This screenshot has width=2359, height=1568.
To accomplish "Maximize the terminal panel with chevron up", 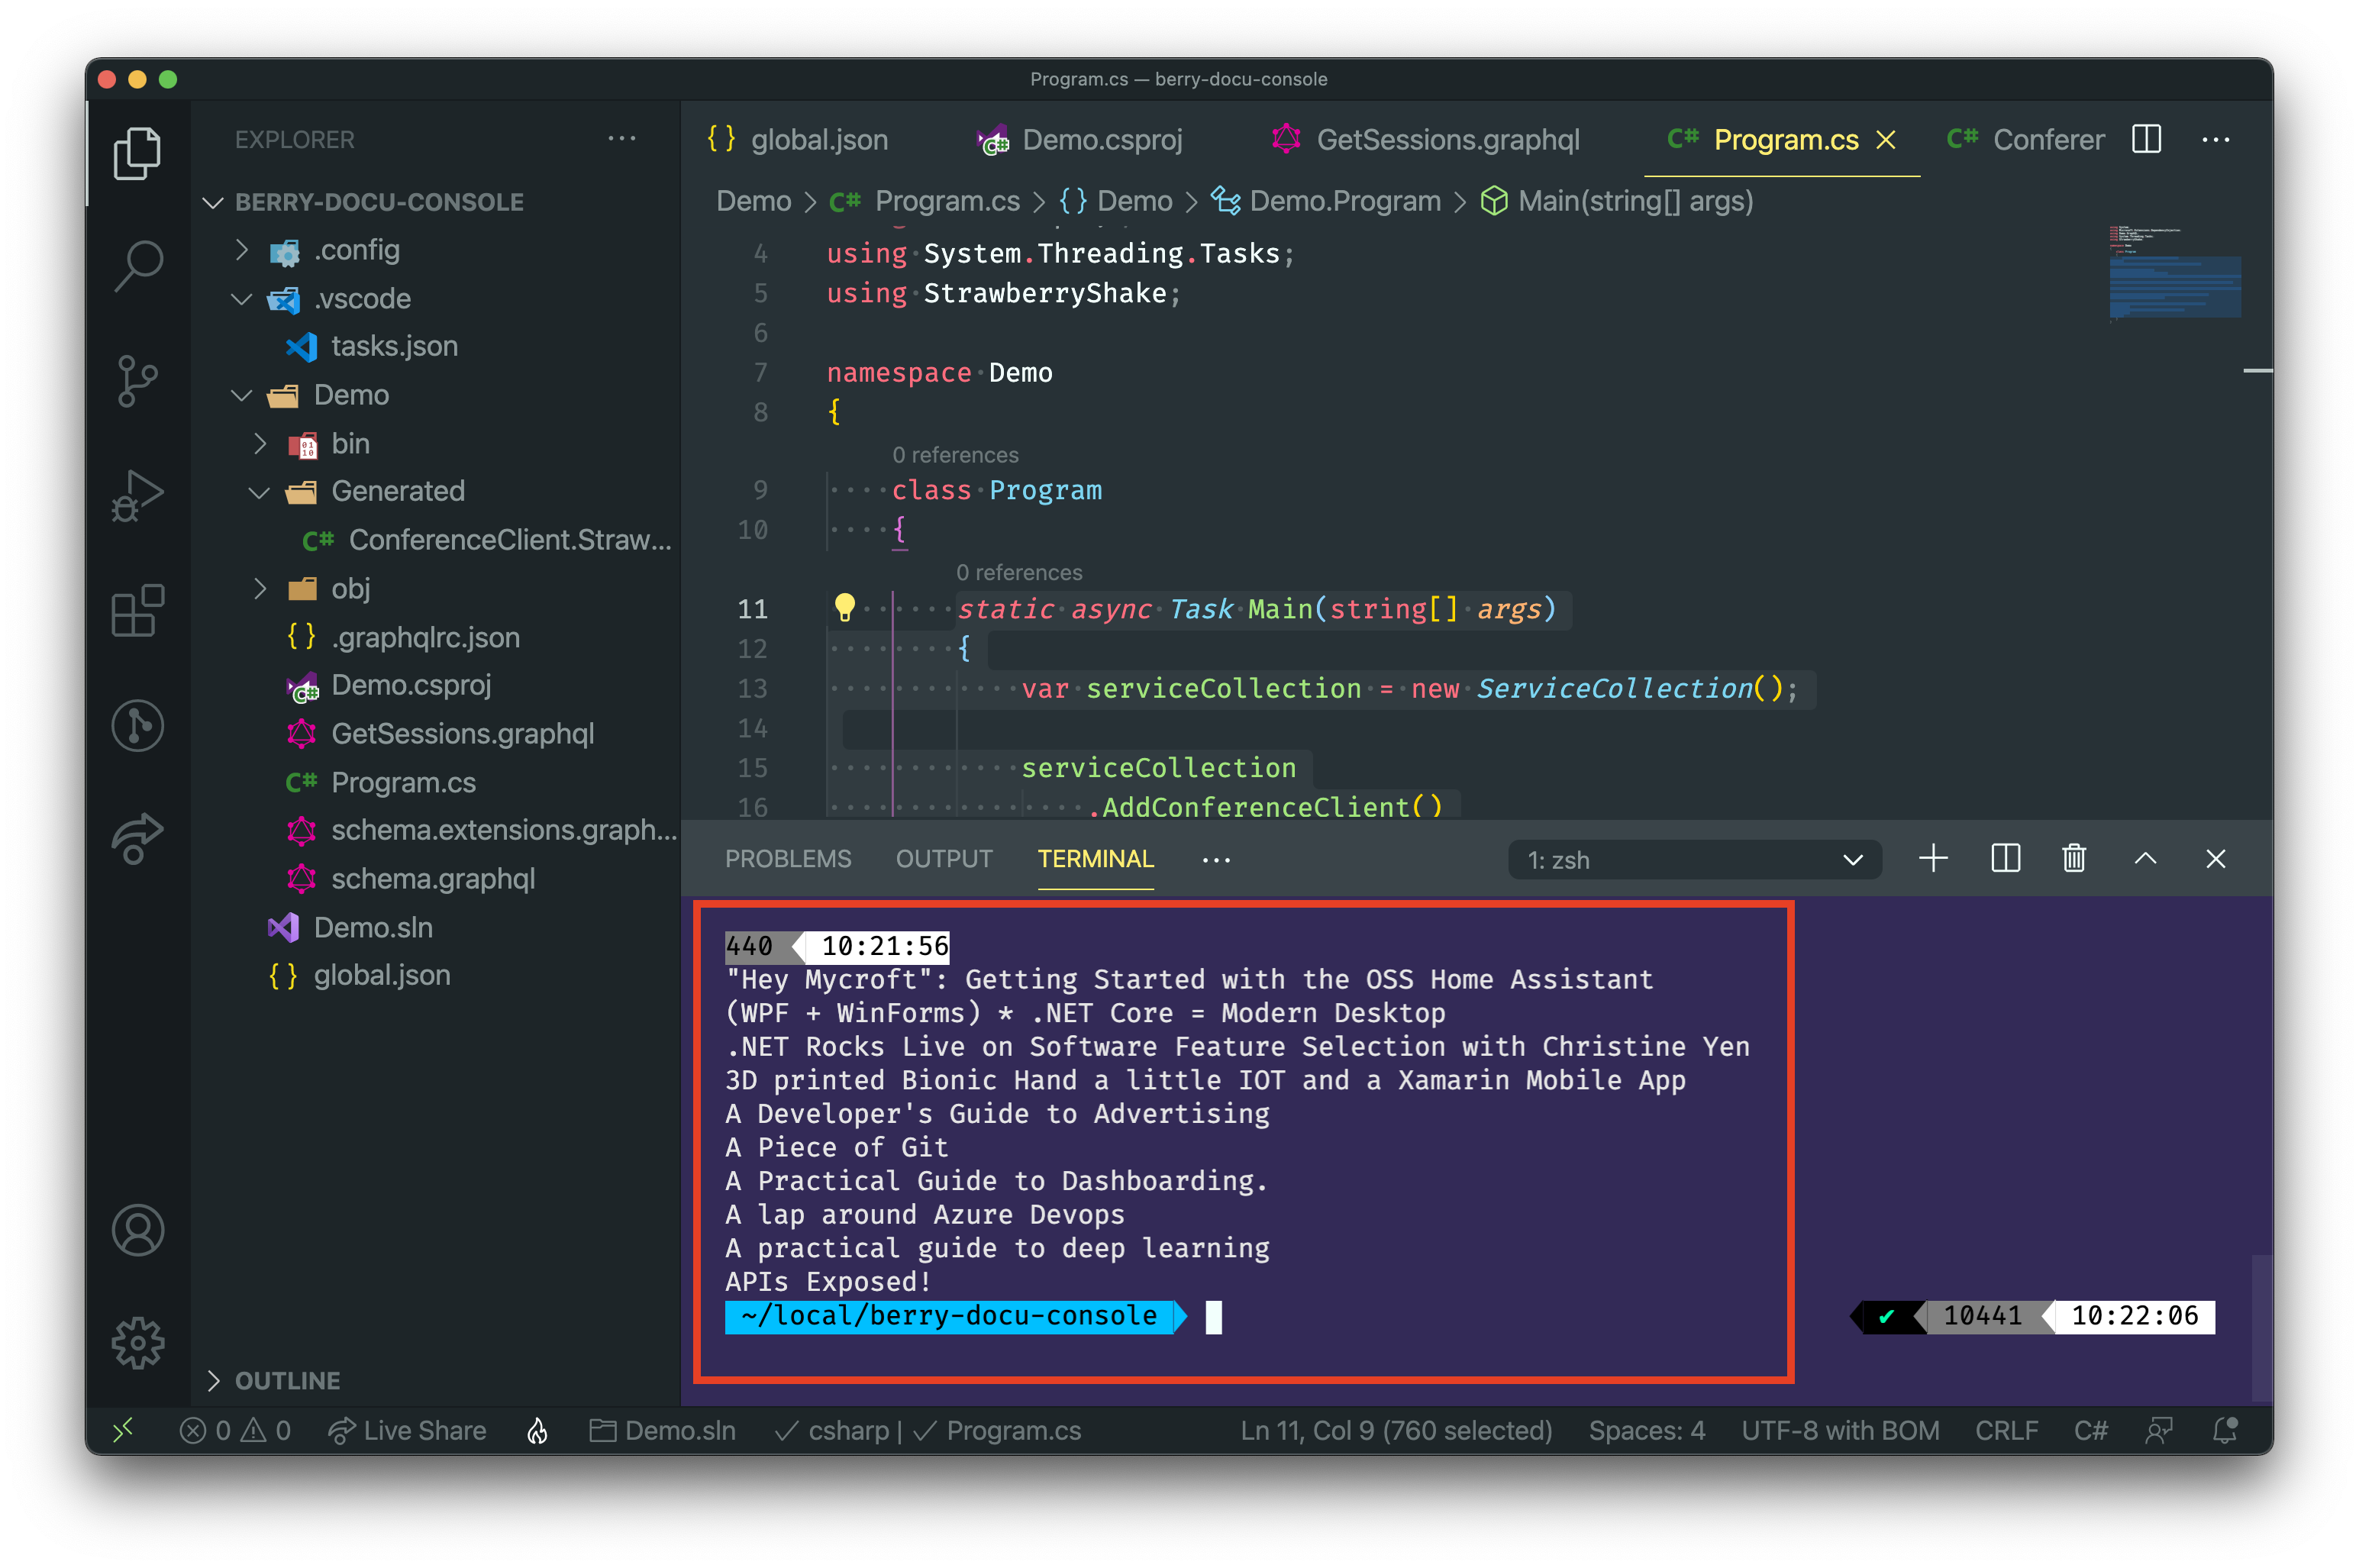I will tap(2145, 859).
